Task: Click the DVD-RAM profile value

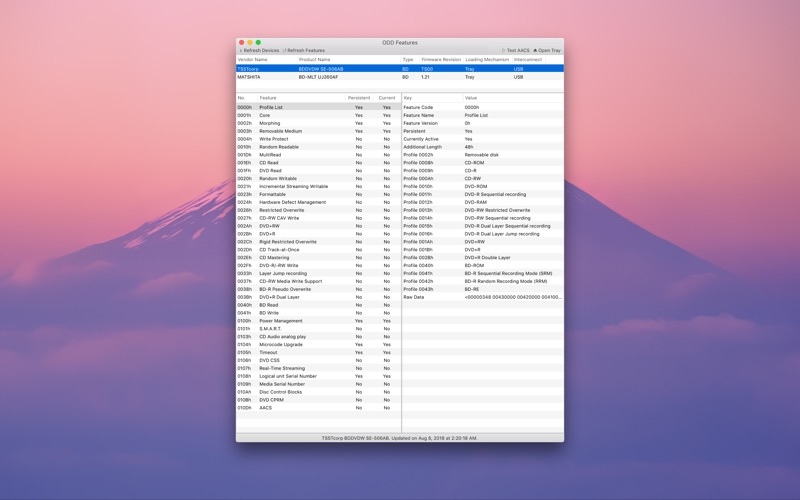Action: tap(476, 202)
